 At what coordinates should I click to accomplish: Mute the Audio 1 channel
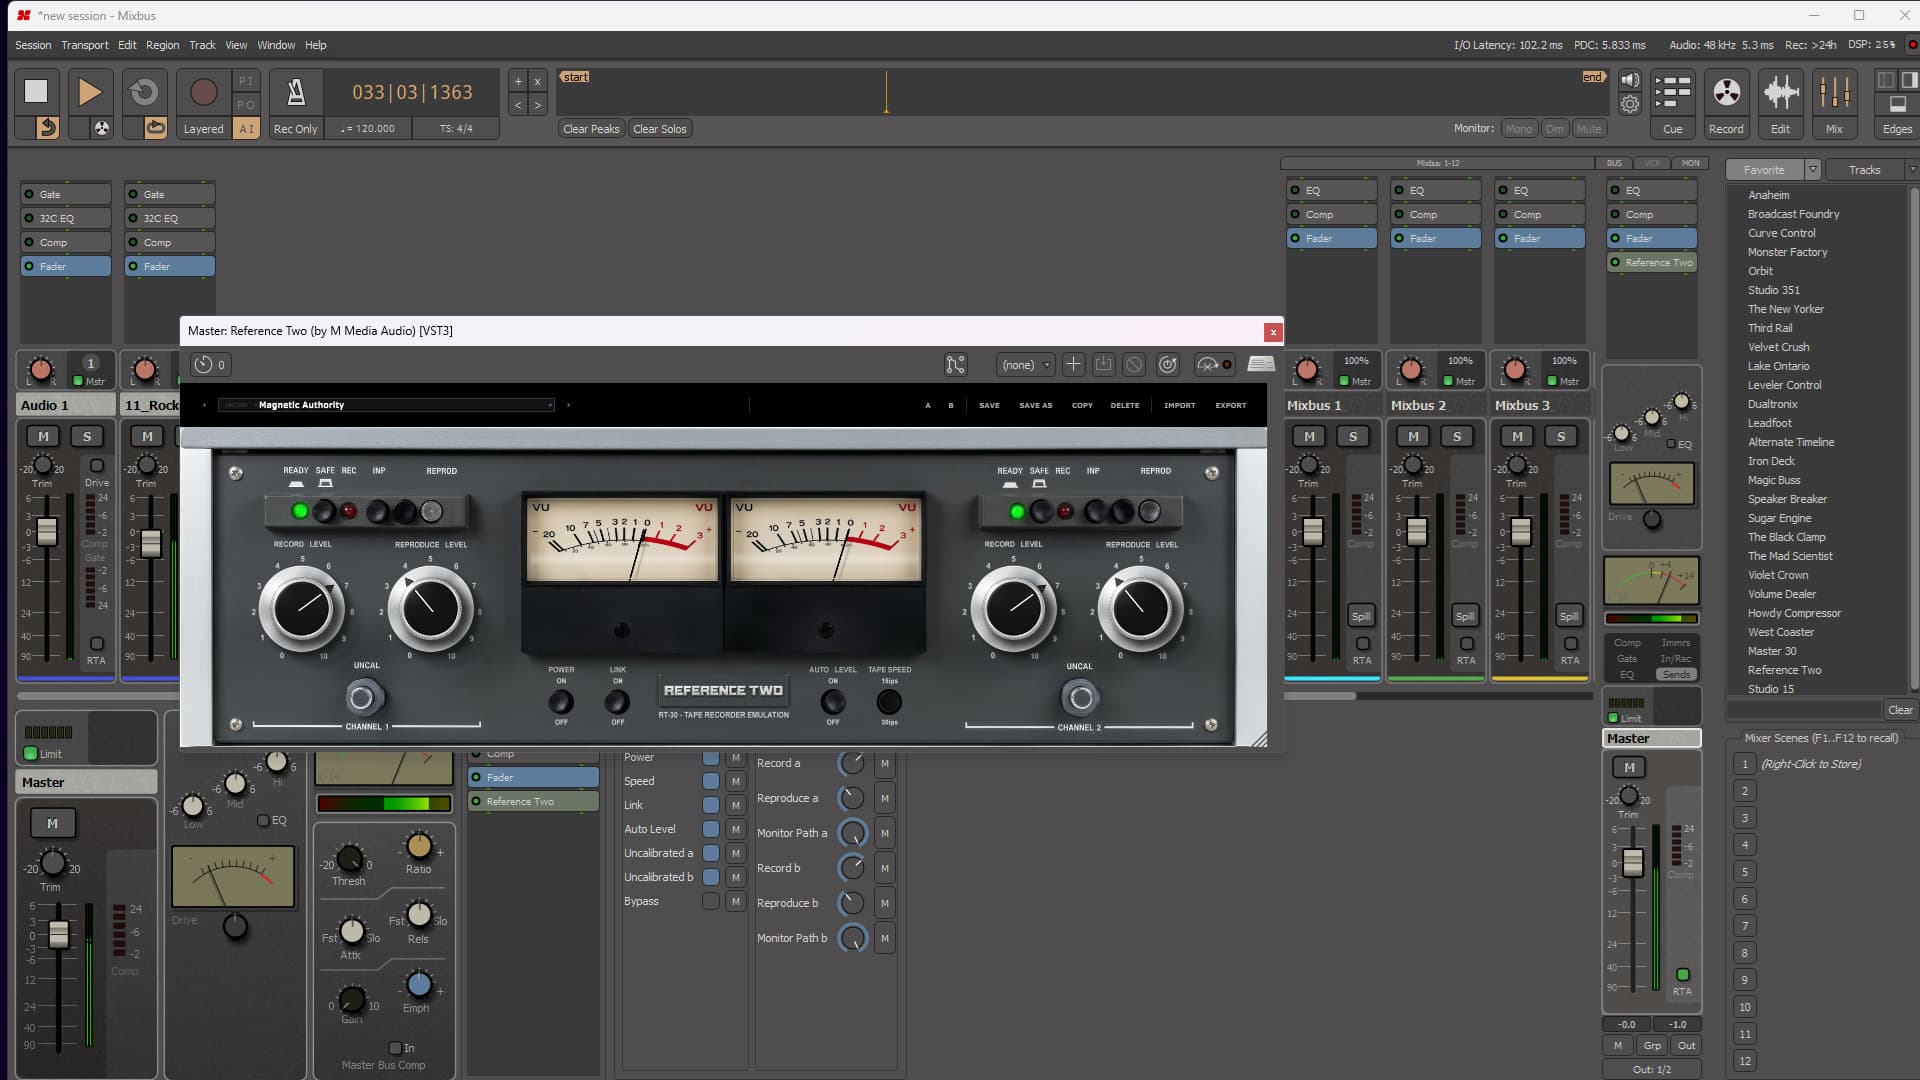(43, 436)
